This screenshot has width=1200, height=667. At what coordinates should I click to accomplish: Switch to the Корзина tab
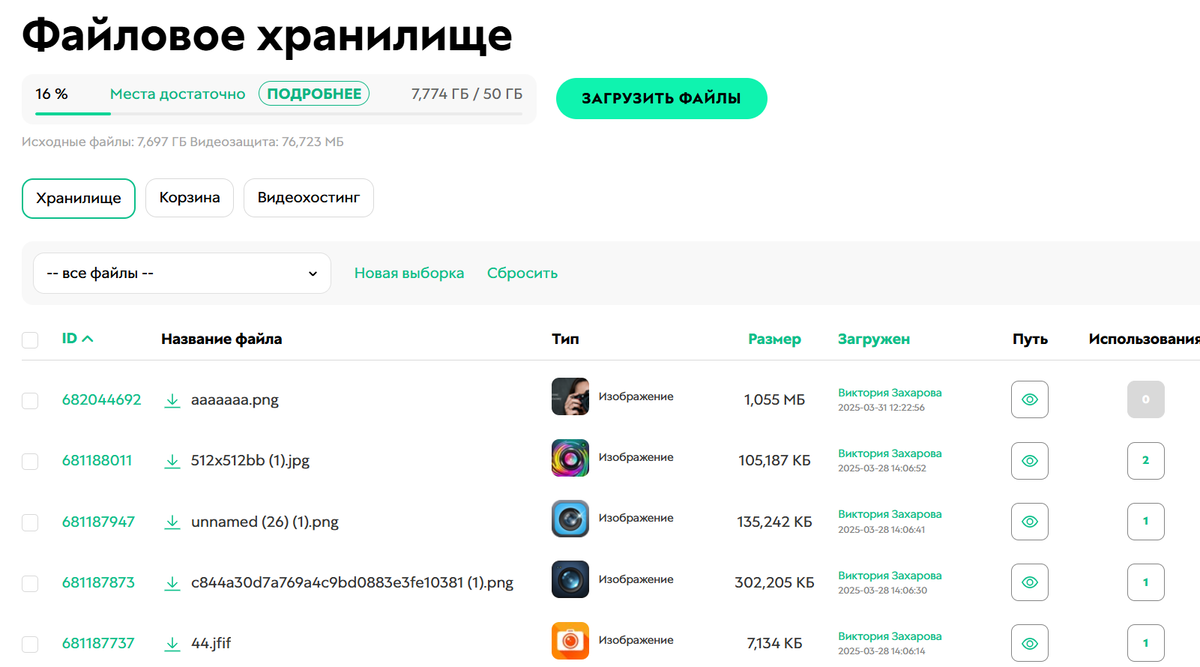190,198
